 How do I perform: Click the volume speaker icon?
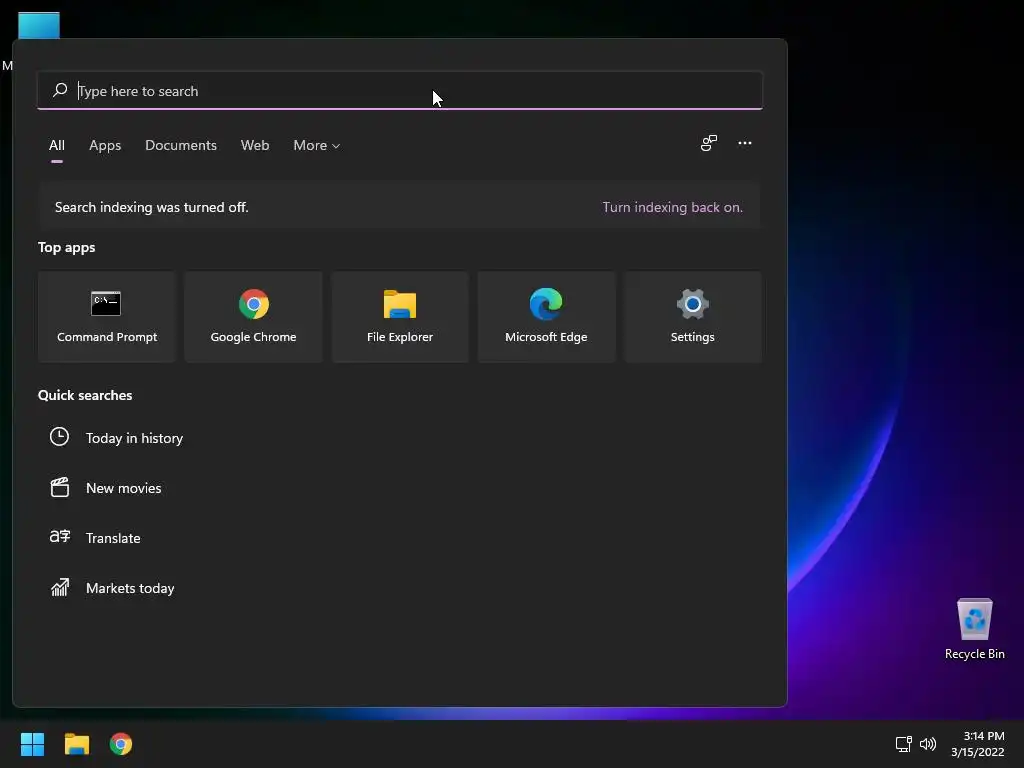point(927,744)
